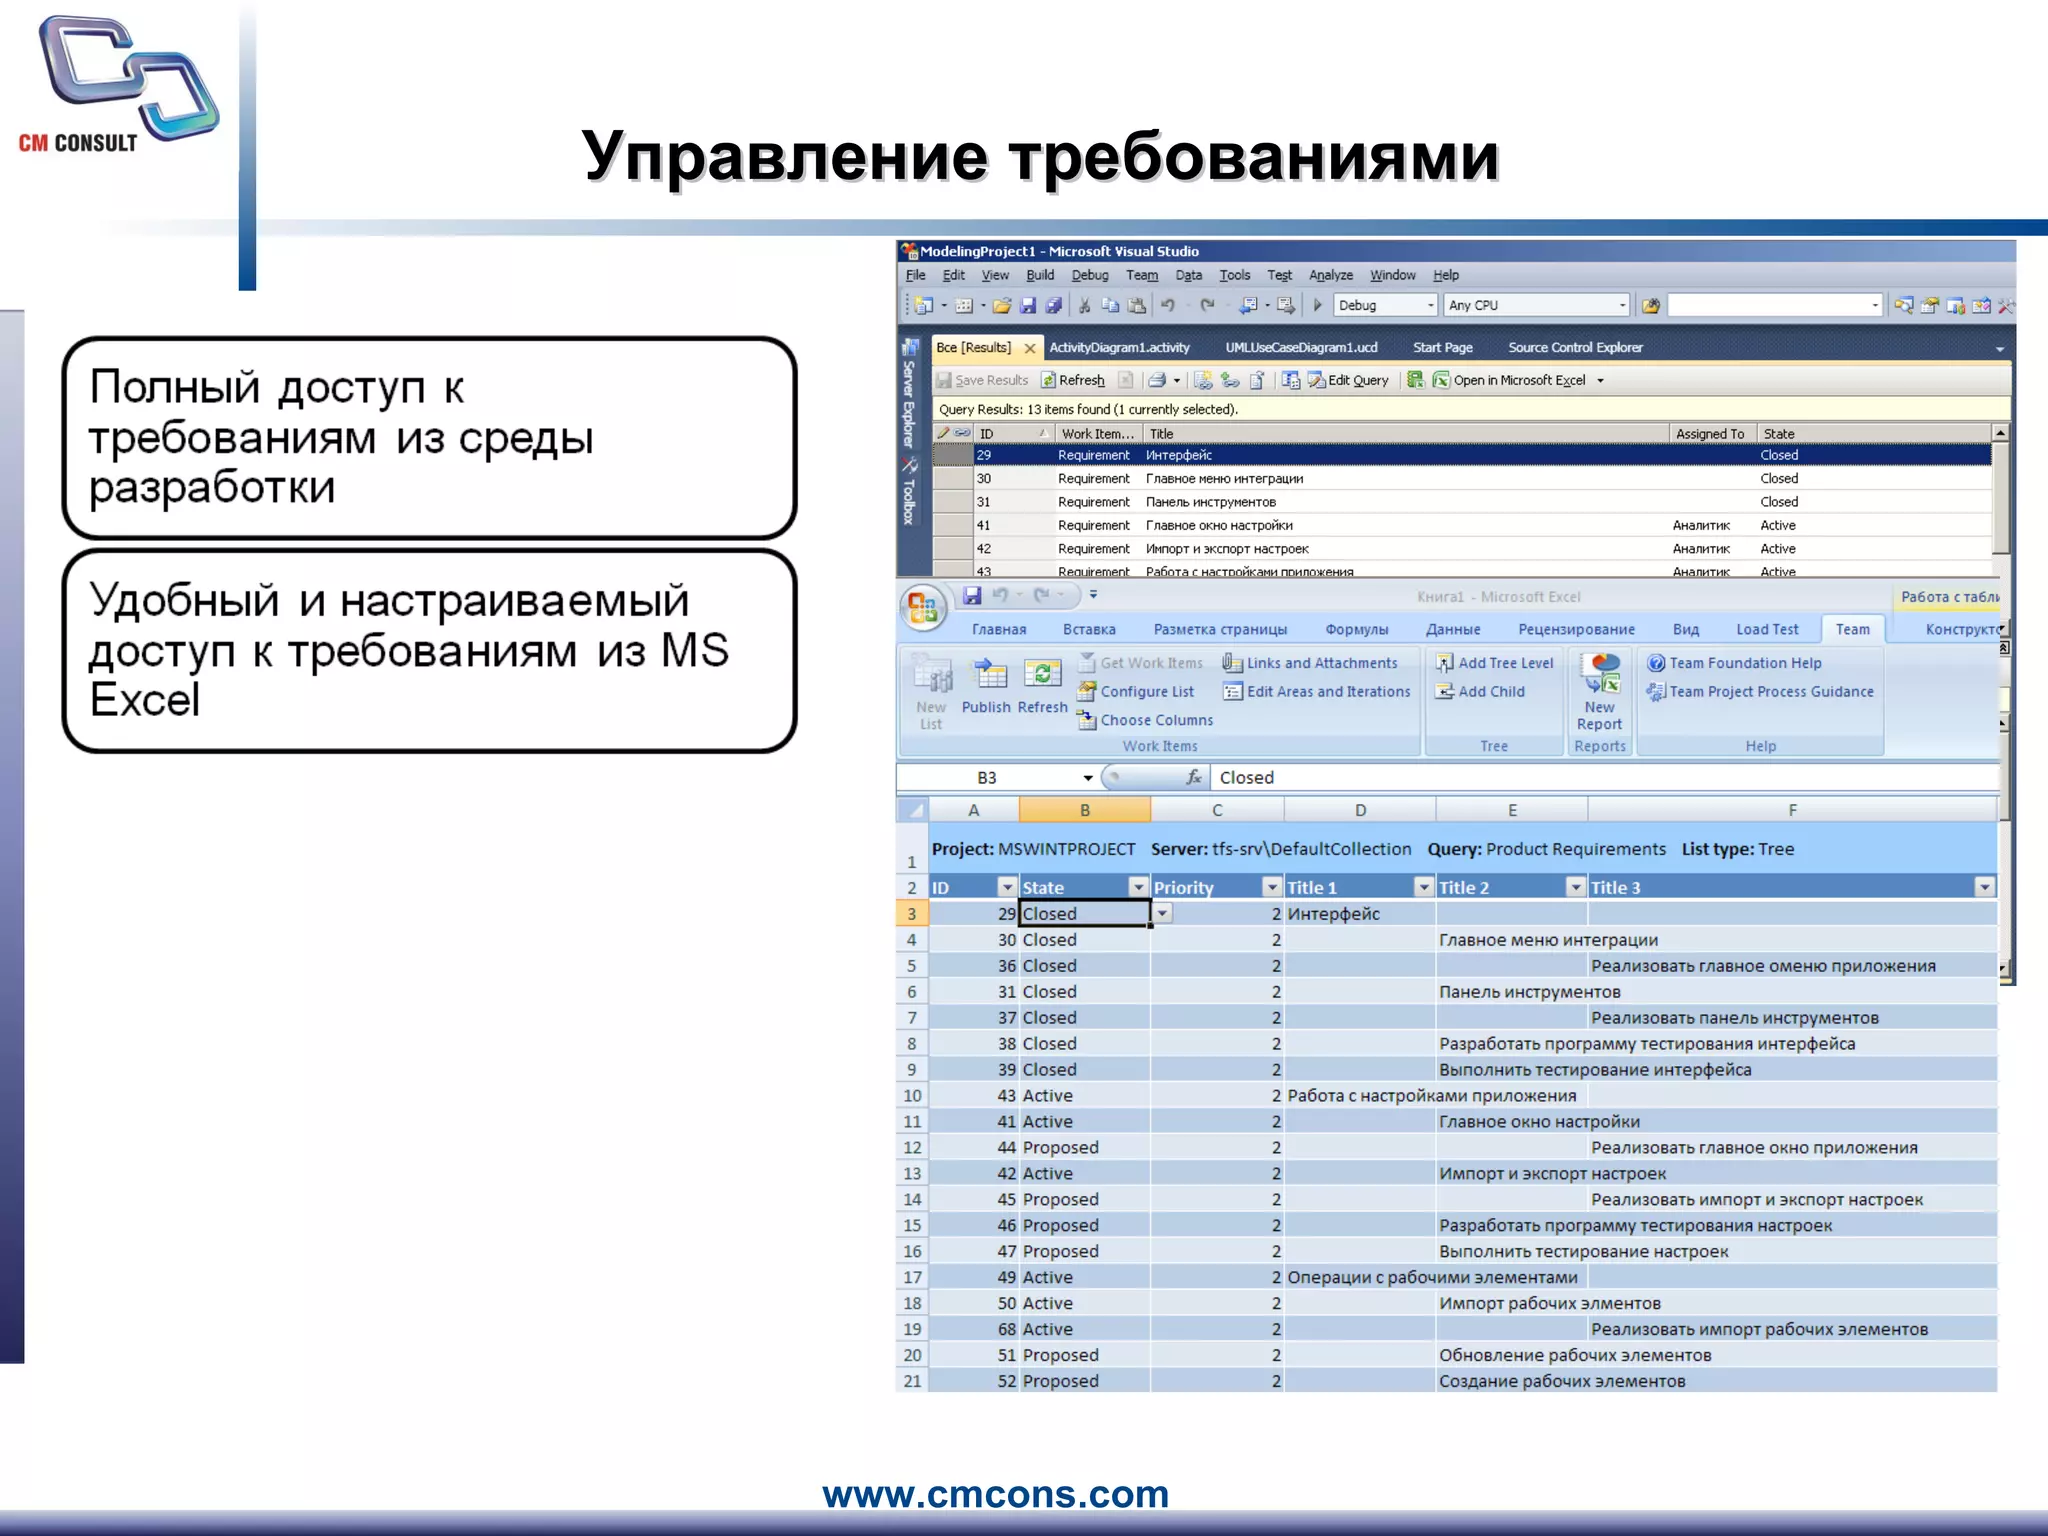The width and height of the screenshot is (2048, 1536).
Task: Click the Cut scissors icon in Visual Studio
Action: pyautogui.click(x=1084, y=305)
